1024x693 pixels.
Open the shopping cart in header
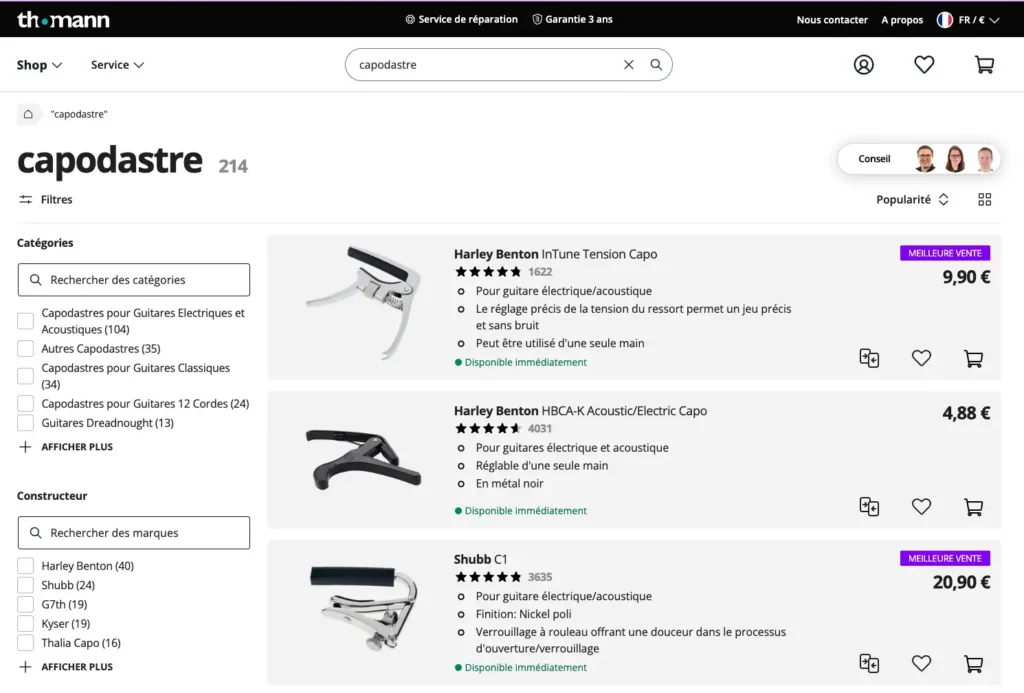tap(984, 65)
